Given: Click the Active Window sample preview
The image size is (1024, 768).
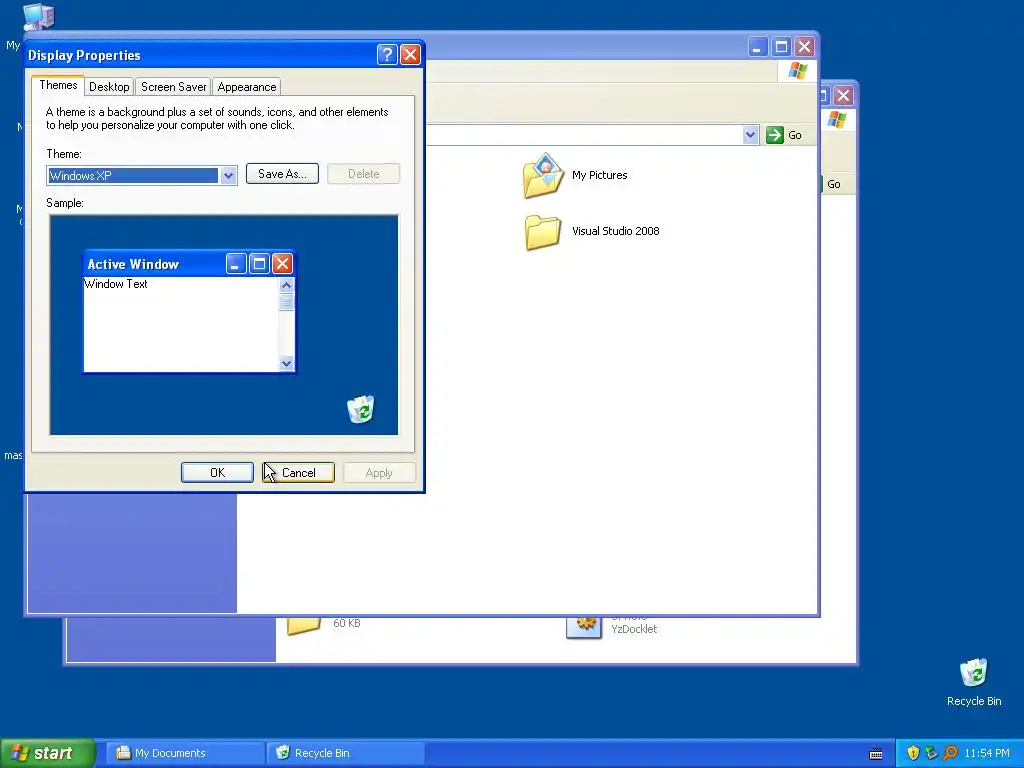Looking at the screenshot, I should [x=189, y=312].
